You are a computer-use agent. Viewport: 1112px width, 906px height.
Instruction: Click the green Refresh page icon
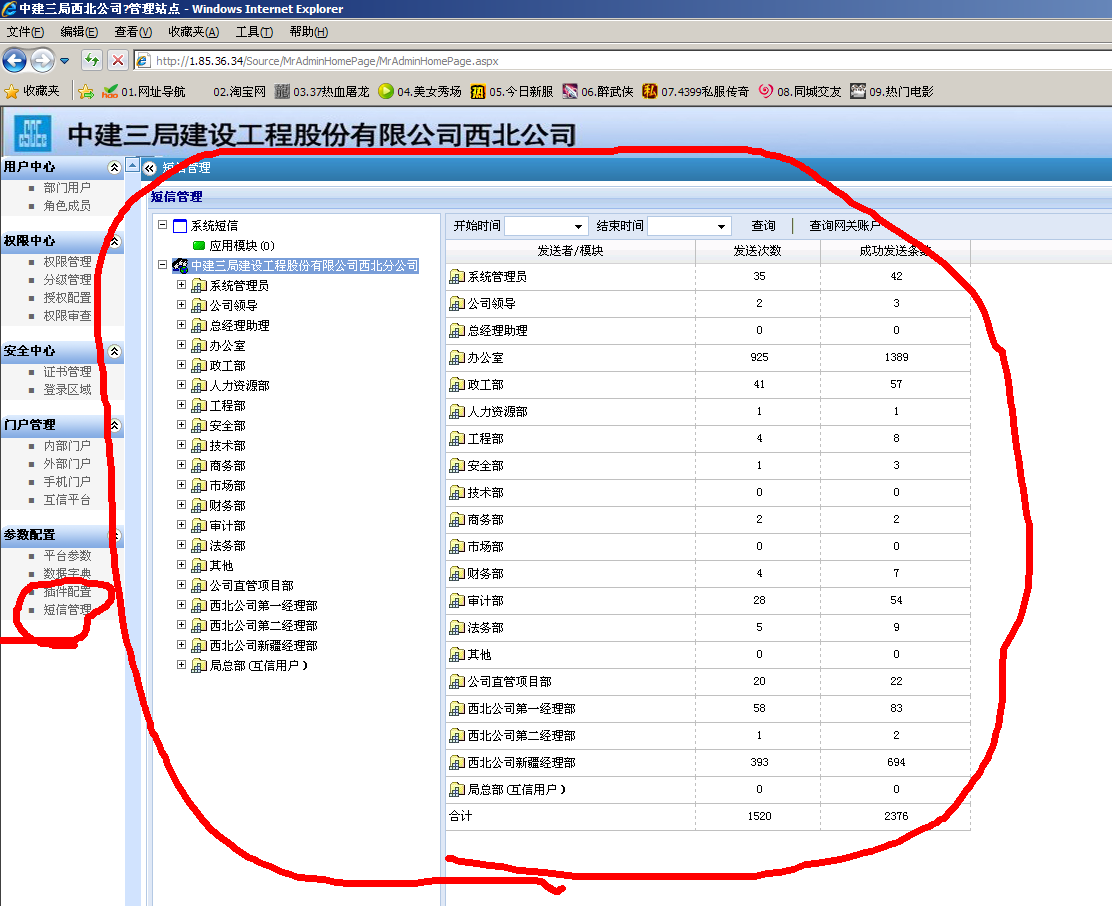tap(91, 60)
